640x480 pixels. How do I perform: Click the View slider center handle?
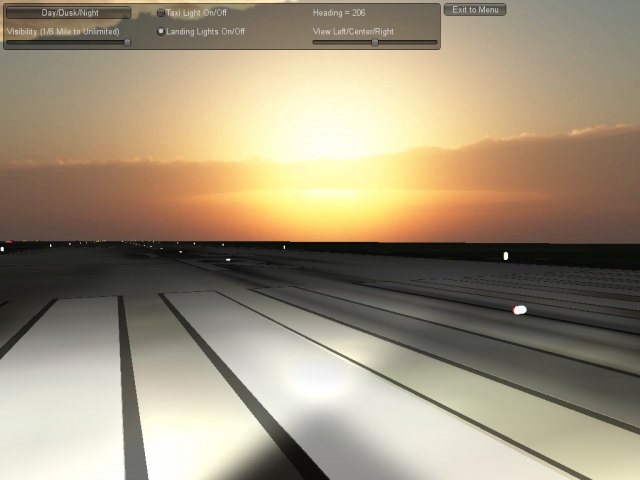[375, 42]
